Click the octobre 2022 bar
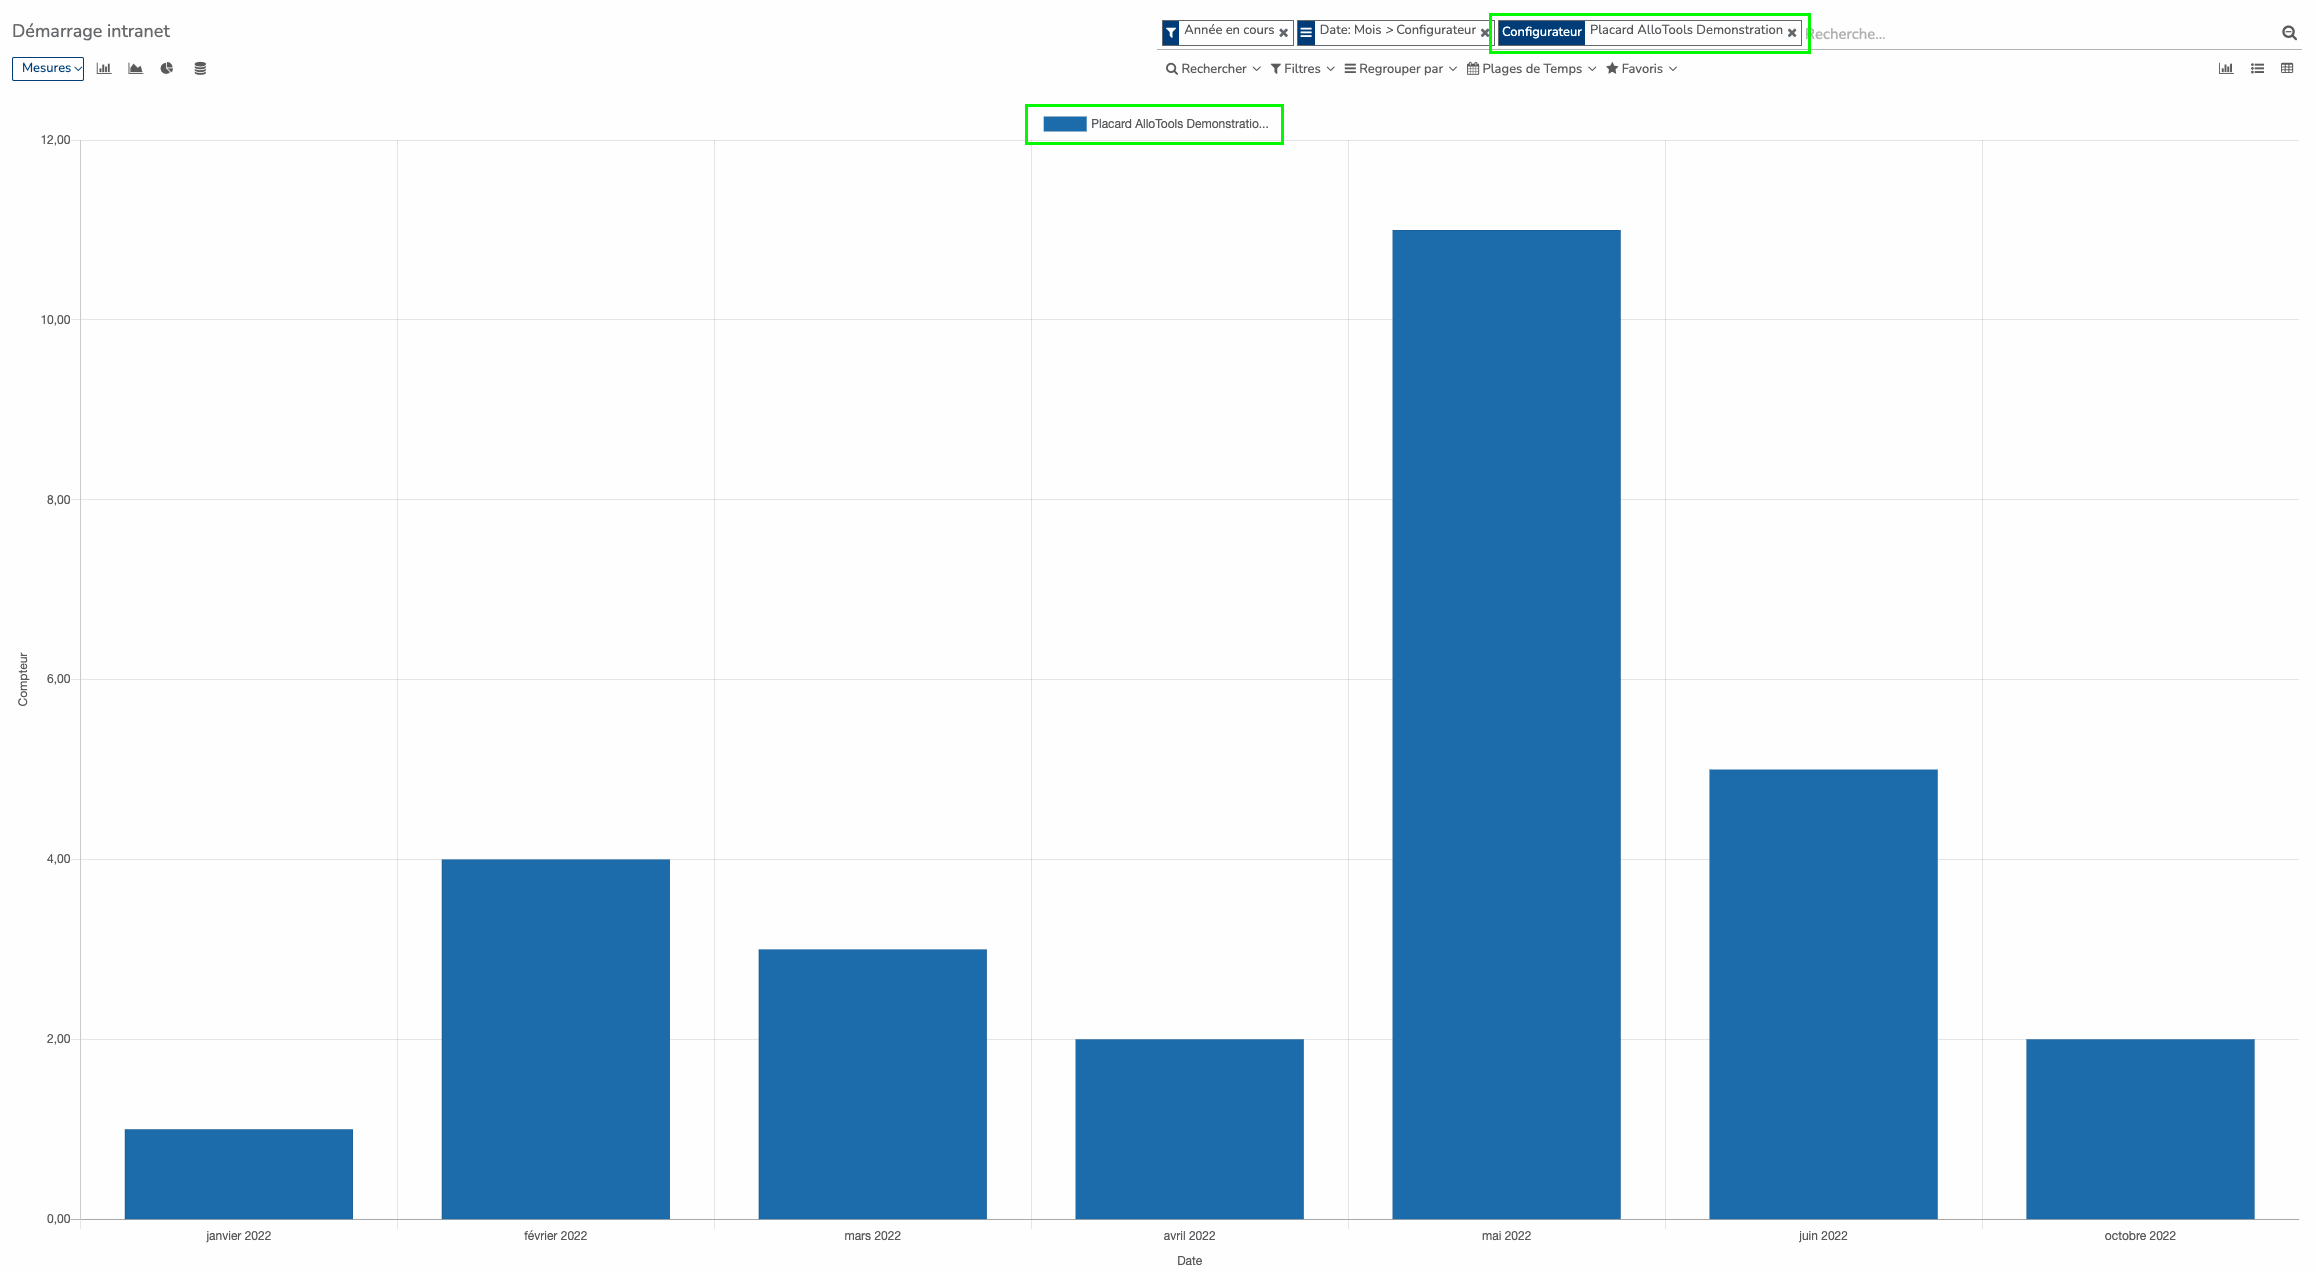2316x1272 pixels. click(x=2140, y=1129)
